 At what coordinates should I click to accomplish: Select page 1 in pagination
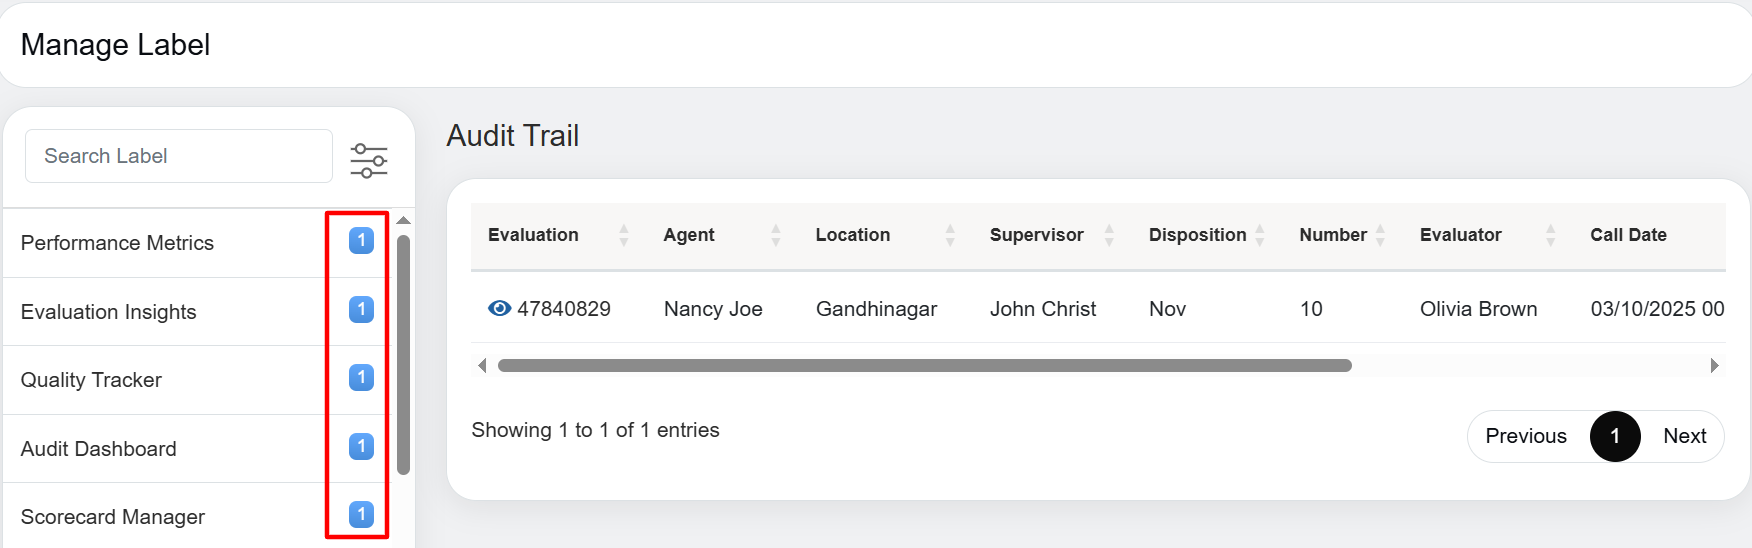(x=1614, y=436)
